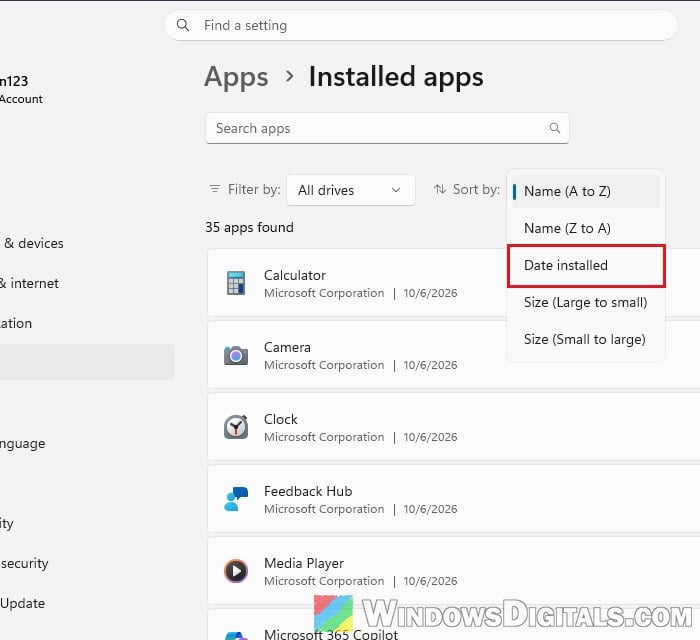
Task: Click the Feedback Hub app icon
Action: [236, 499]
